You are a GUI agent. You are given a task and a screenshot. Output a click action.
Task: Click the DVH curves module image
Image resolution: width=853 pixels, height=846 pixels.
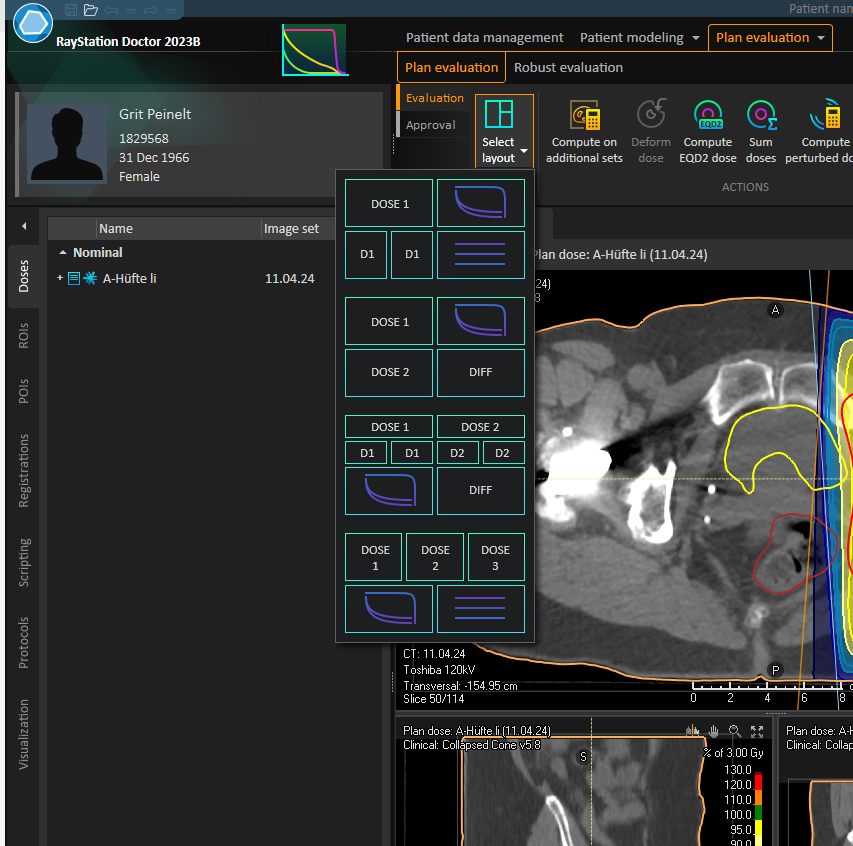(314, 50)
